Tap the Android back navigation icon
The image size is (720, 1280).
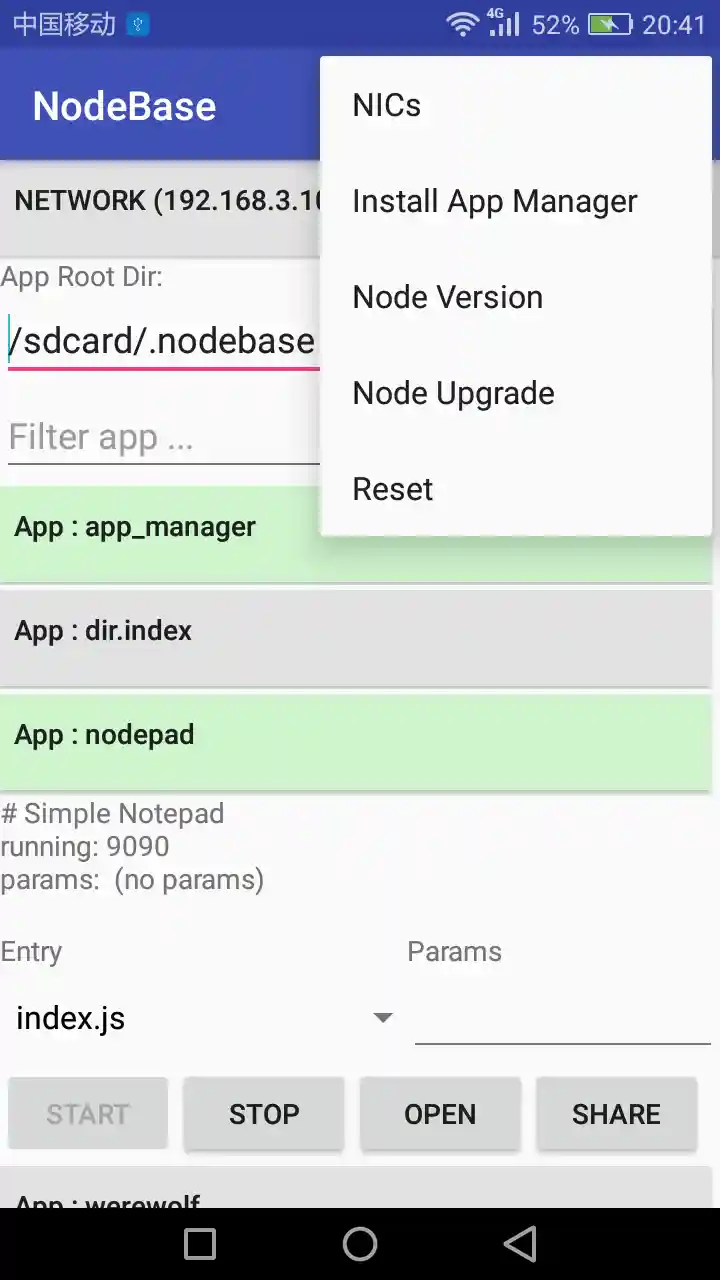point(520,1244)
